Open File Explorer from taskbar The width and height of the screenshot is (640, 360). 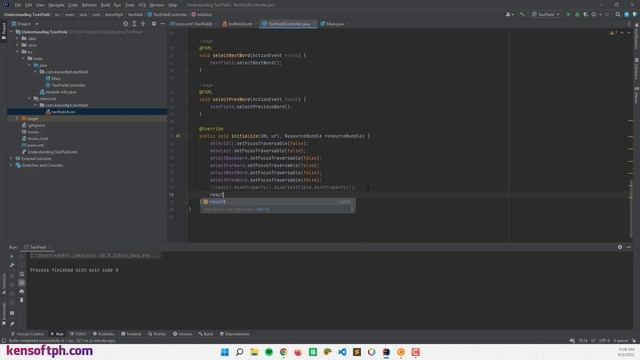254,352
